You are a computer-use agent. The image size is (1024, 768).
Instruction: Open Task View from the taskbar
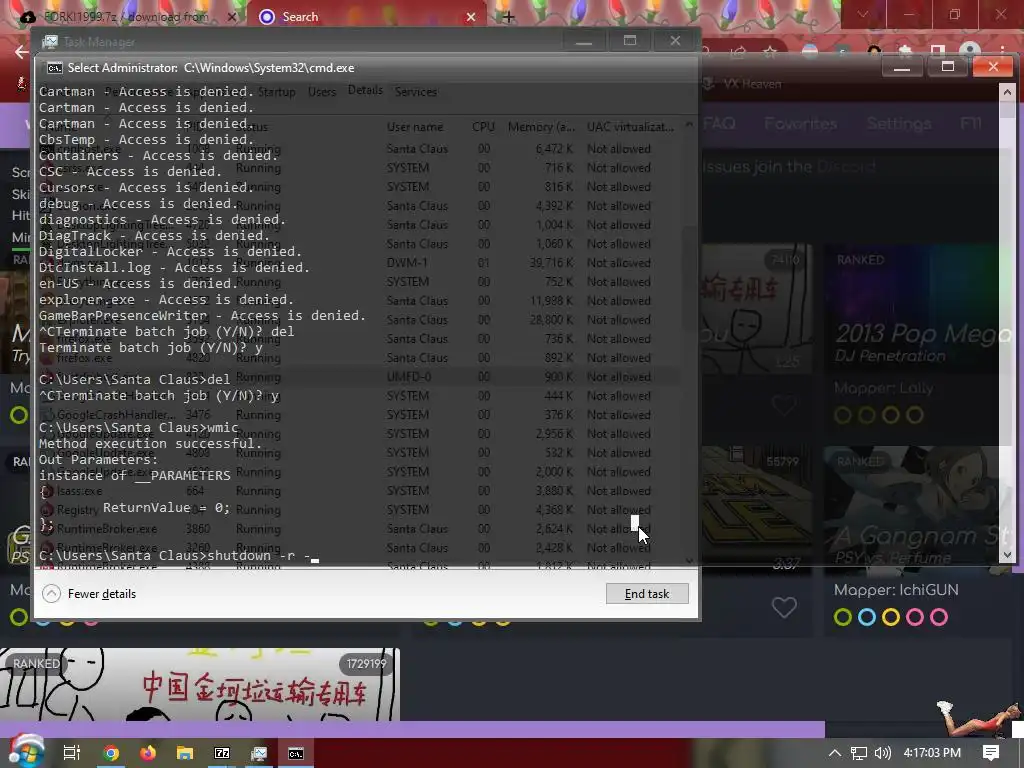click(x=72, y=753)
